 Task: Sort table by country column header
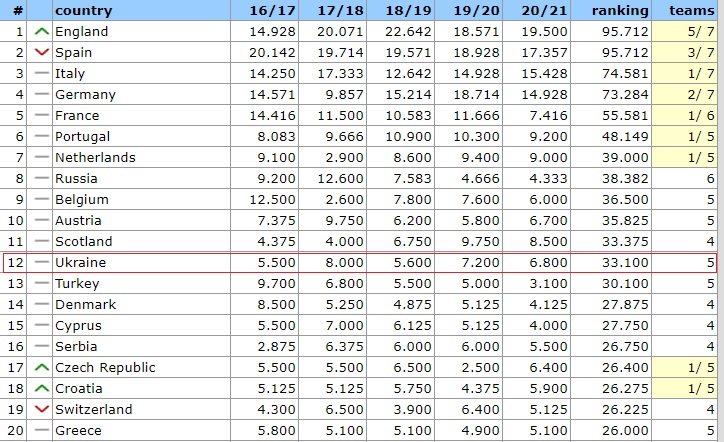[83, 11]
